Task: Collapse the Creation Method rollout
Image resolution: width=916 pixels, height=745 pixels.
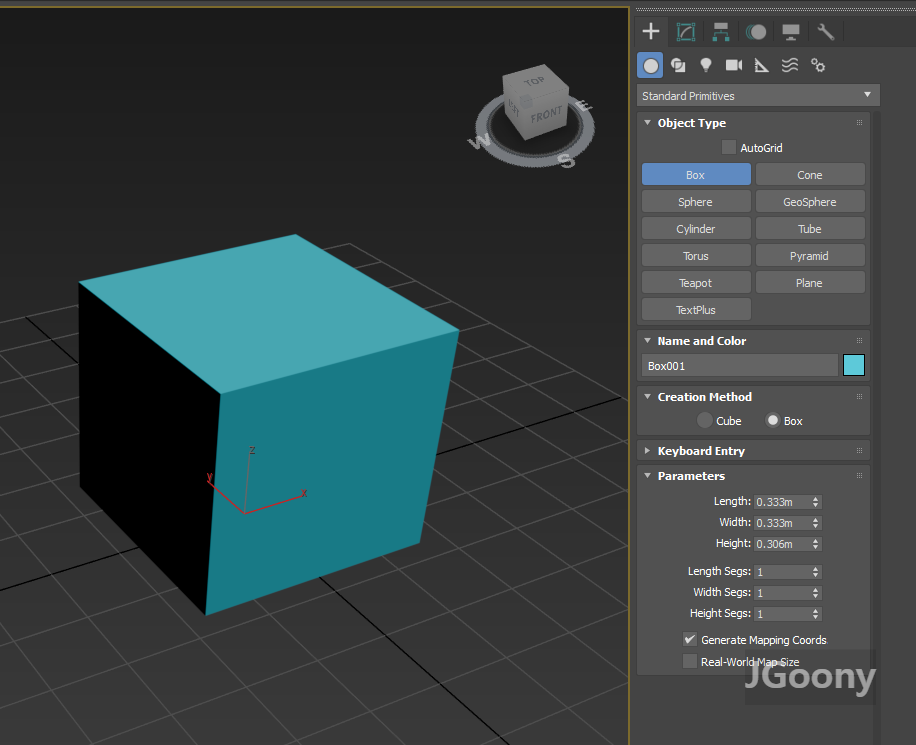Action: 647,396
